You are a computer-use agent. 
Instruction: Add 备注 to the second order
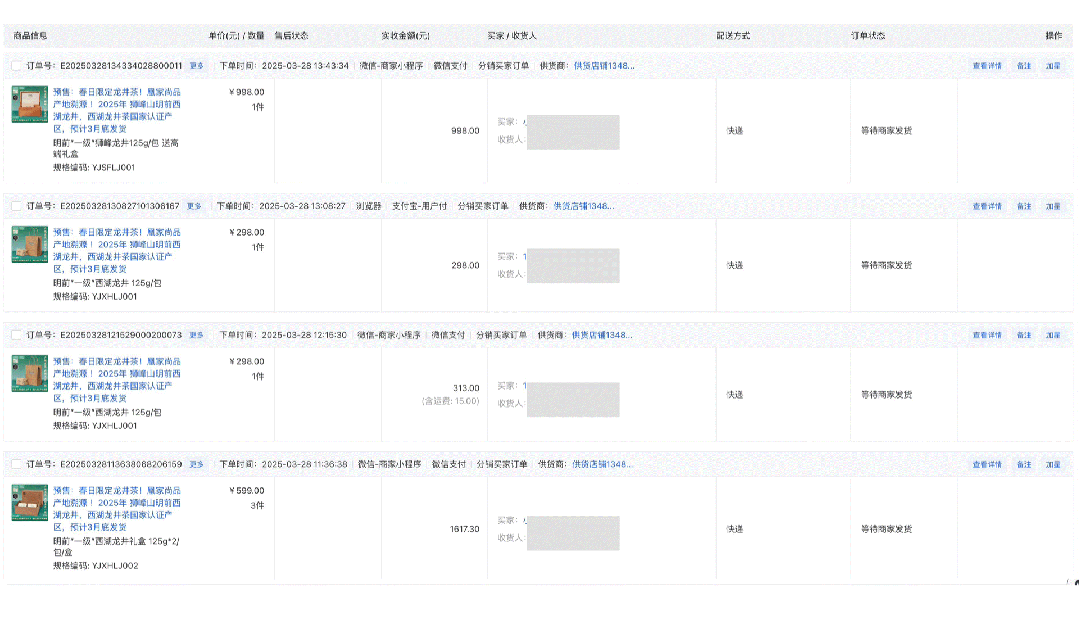point(1024,206)
